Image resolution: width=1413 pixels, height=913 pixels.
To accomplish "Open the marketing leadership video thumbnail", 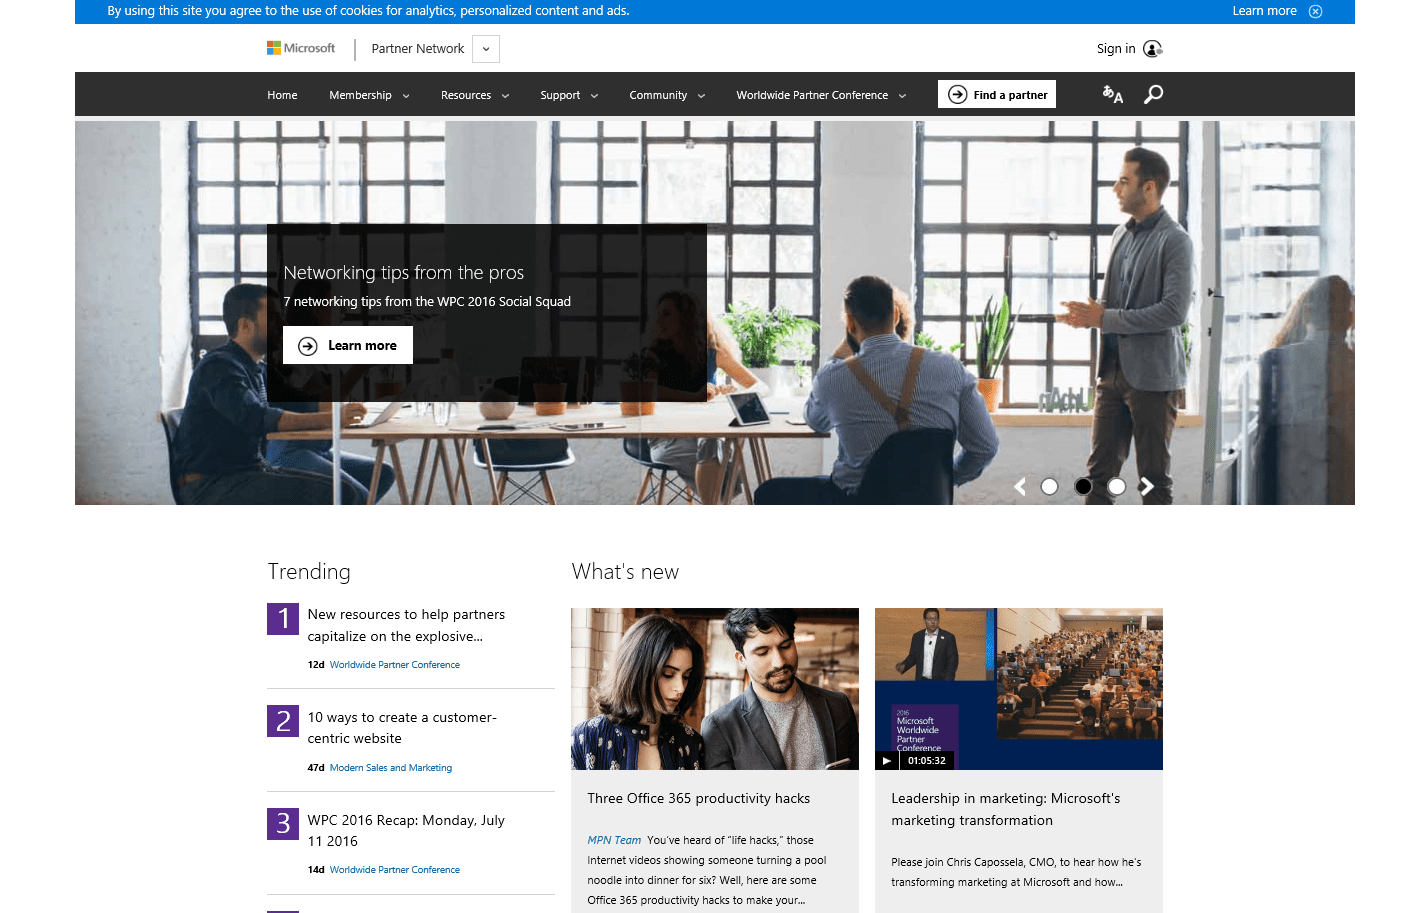I will 1019,689.
